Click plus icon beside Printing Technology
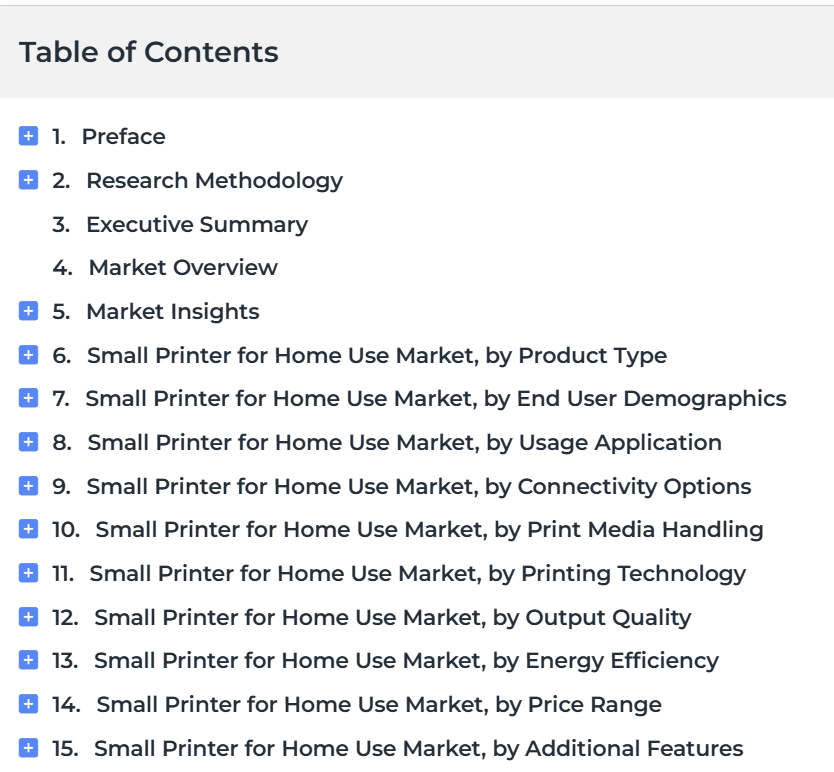834x772 pixels. point(28,573)
